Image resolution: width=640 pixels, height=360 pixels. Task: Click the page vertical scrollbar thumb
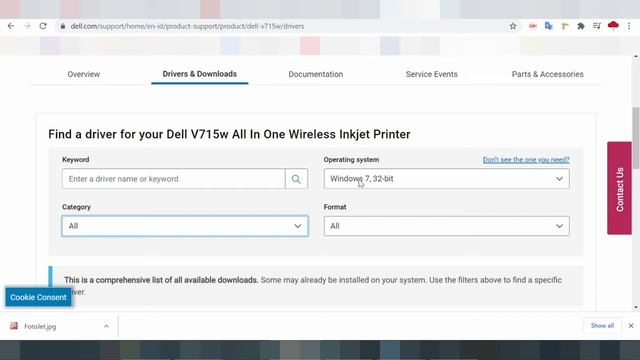[x=636, y=138]
